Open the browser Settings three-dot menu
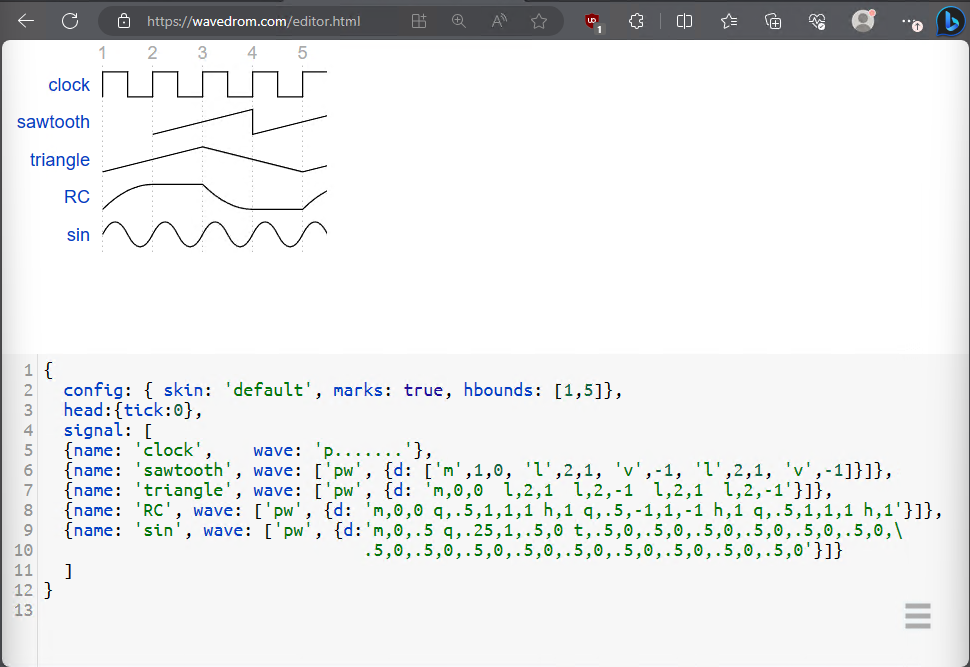The width and height of the screenshot is (970, 667). (x=906, y=21)
